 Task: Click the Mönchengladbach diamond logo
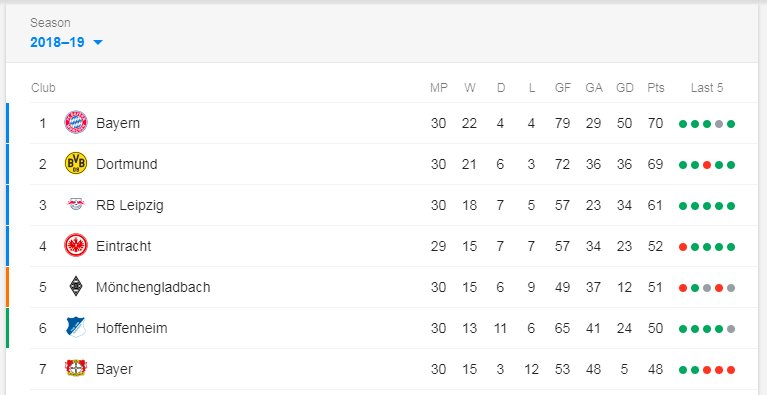(76, 286)
